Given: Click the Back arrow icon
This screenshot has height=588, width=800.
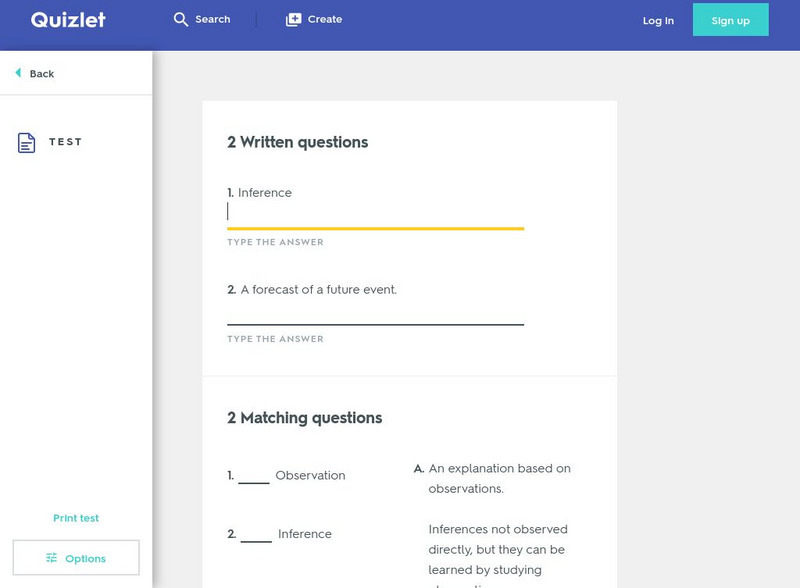Looking at the screenshot, I should point(18,73).
